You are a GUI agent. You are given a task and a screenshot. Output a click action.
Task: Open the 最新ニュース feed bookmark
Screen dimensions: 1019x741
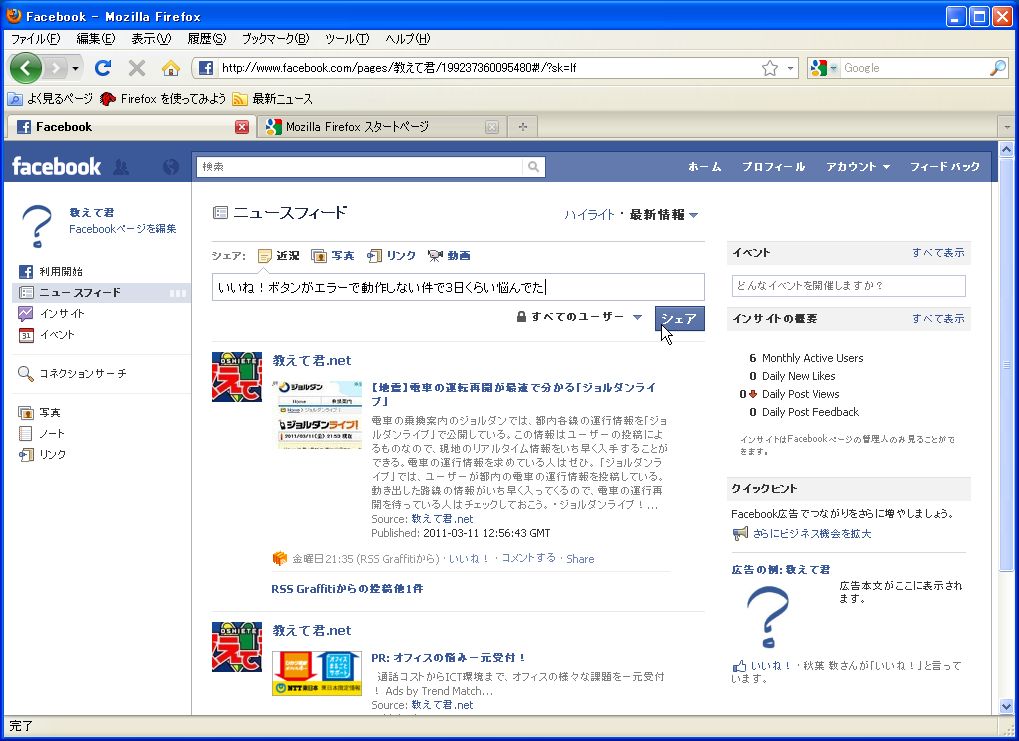[x=273, y=99]
